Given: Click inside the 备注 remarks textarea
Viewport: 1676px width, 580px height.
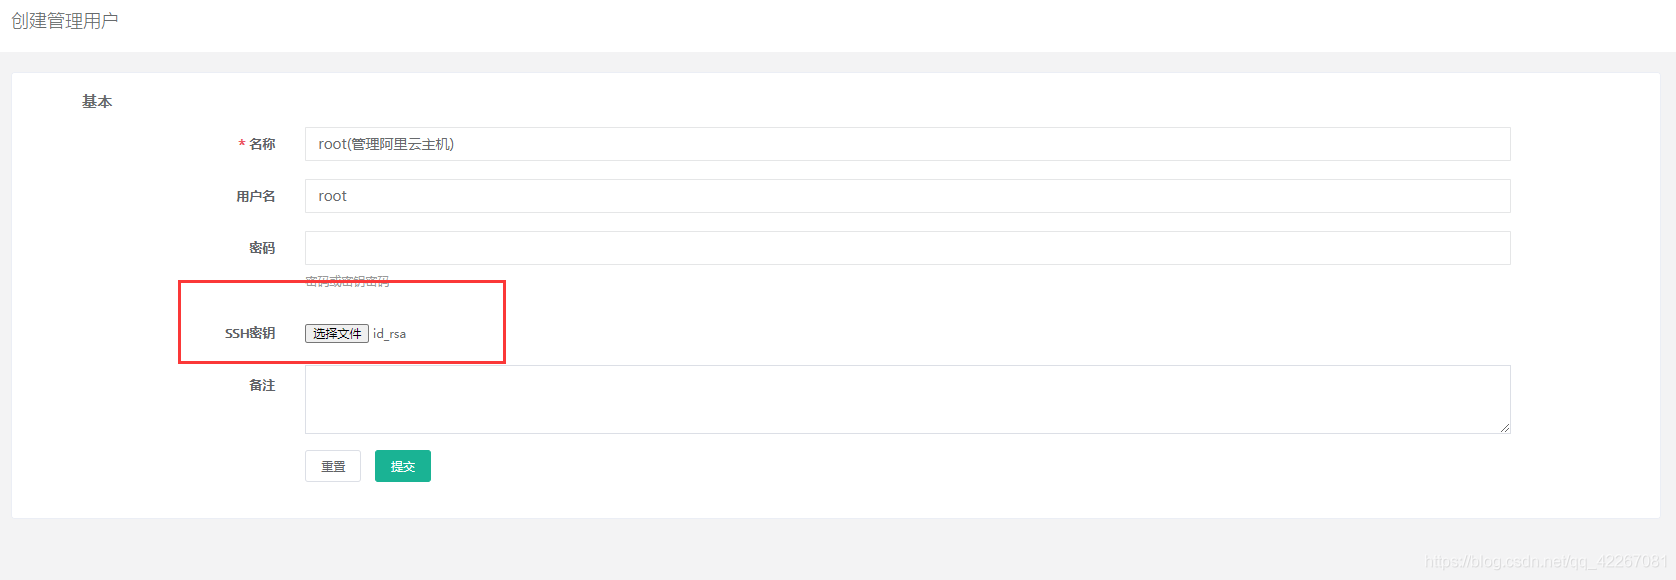Looking at the screenshot, I should tap(907, 399).
